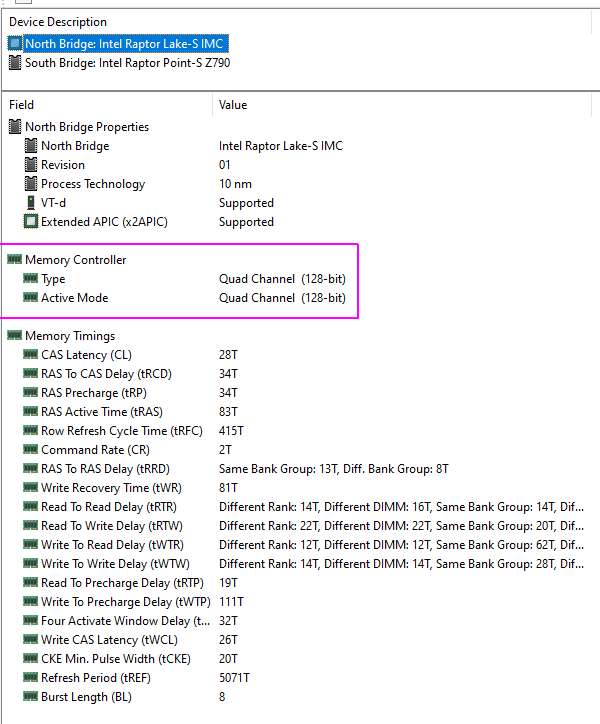Select the Write CAS Latency value 26T
Screen dimensions: 600x724
point(228,640)
